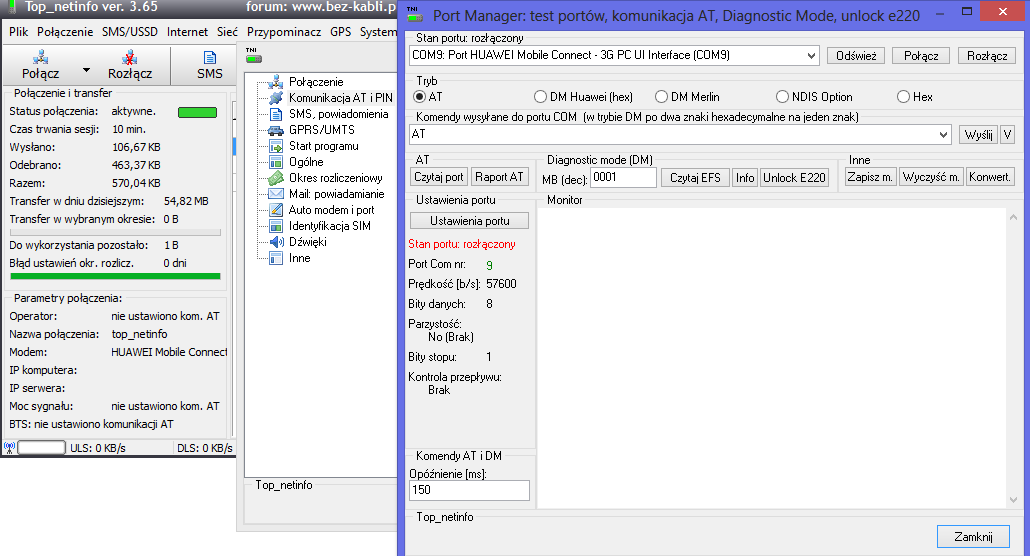Click the Rozłącz disconnect toolbar icon

[x=130, y=65]
